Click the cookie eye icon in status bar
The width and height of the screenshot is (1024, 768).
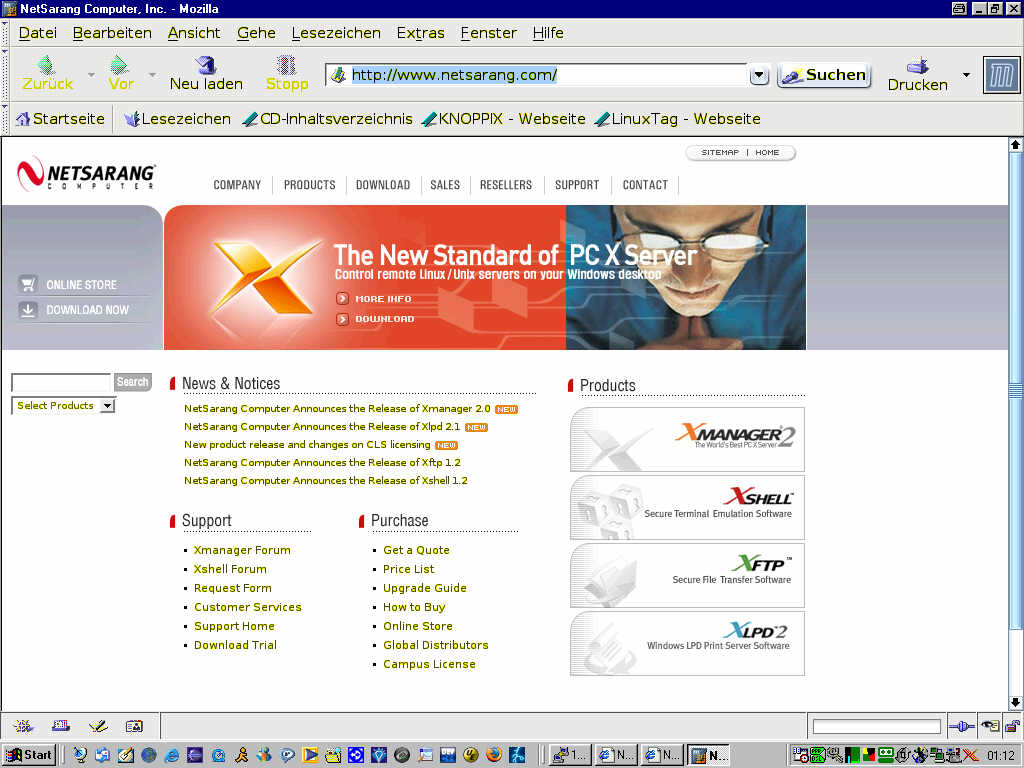click(991, 726)
